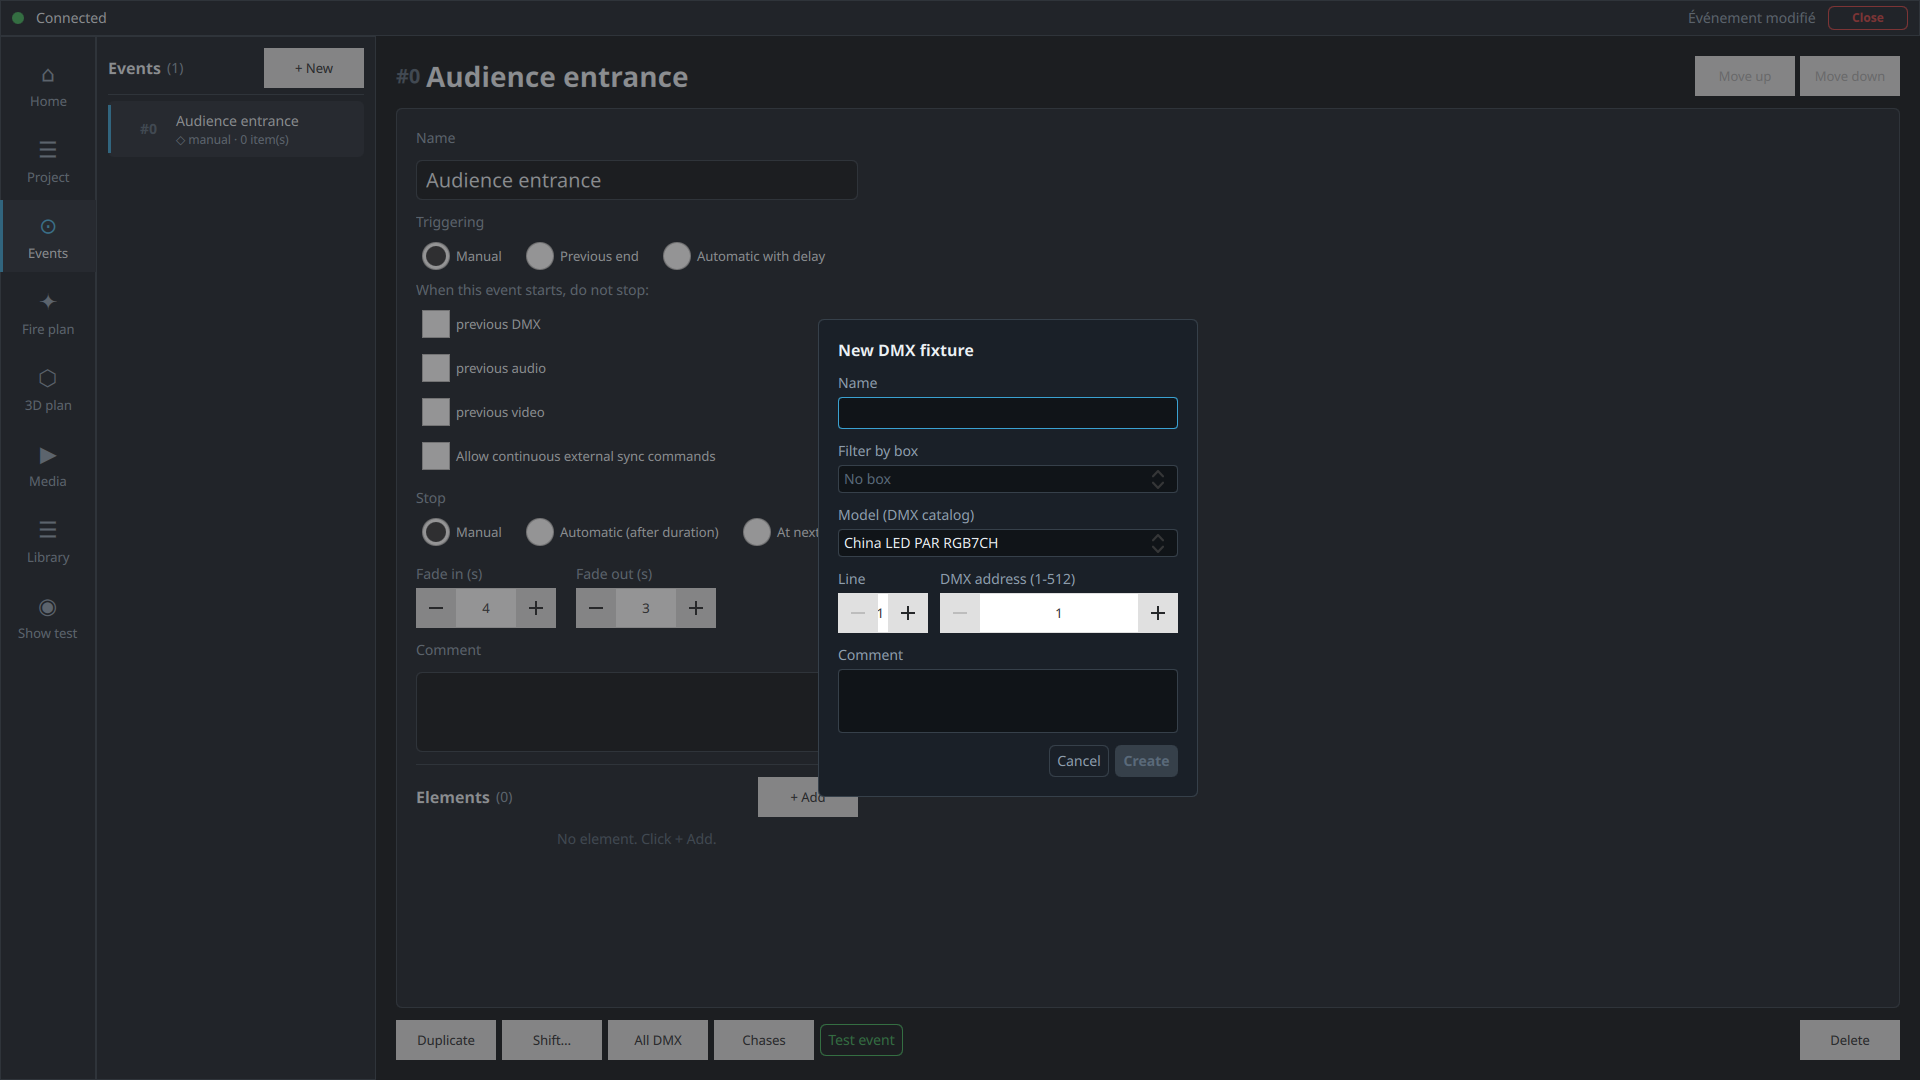The image size is (1920, 1080).
Task: Select the Audience entrance event row
Action: pos(236,129)
